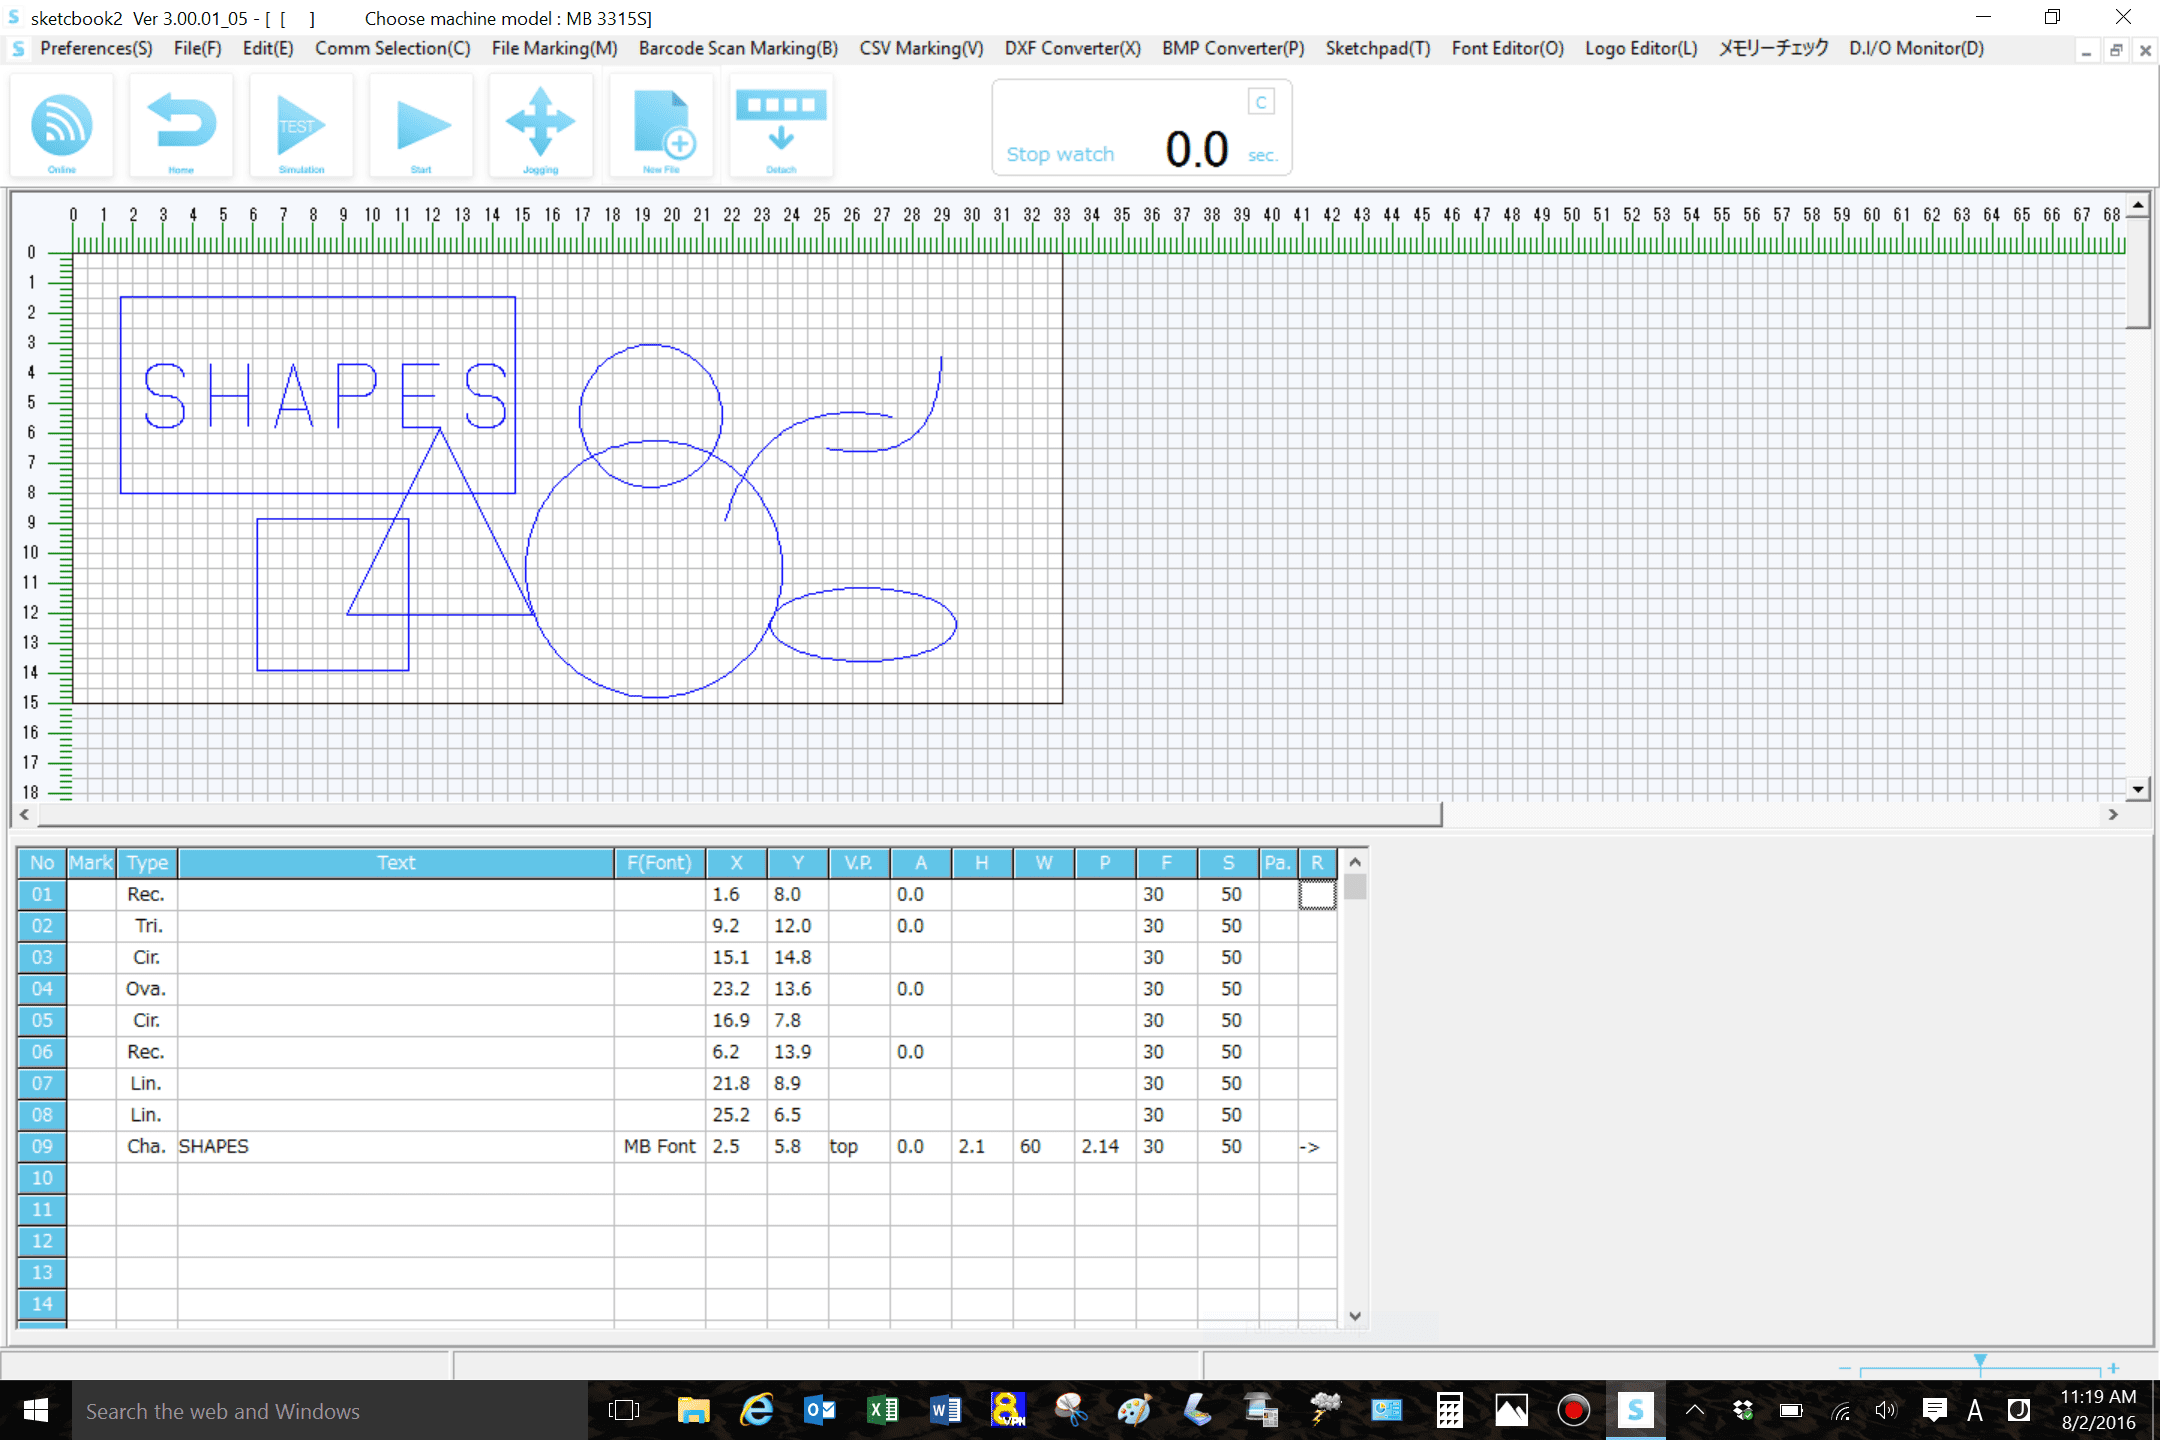Open Edit(E) menu
2160x1440 pixels.
pyautogui.click(x=268, y=48)
